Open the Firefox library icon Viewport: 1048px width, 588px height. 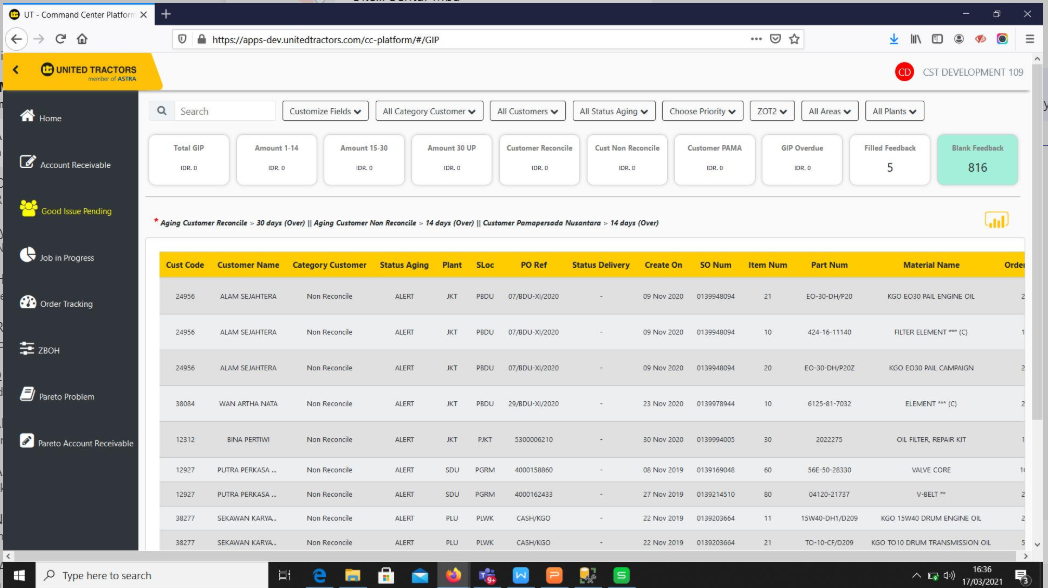click(916, 39)
